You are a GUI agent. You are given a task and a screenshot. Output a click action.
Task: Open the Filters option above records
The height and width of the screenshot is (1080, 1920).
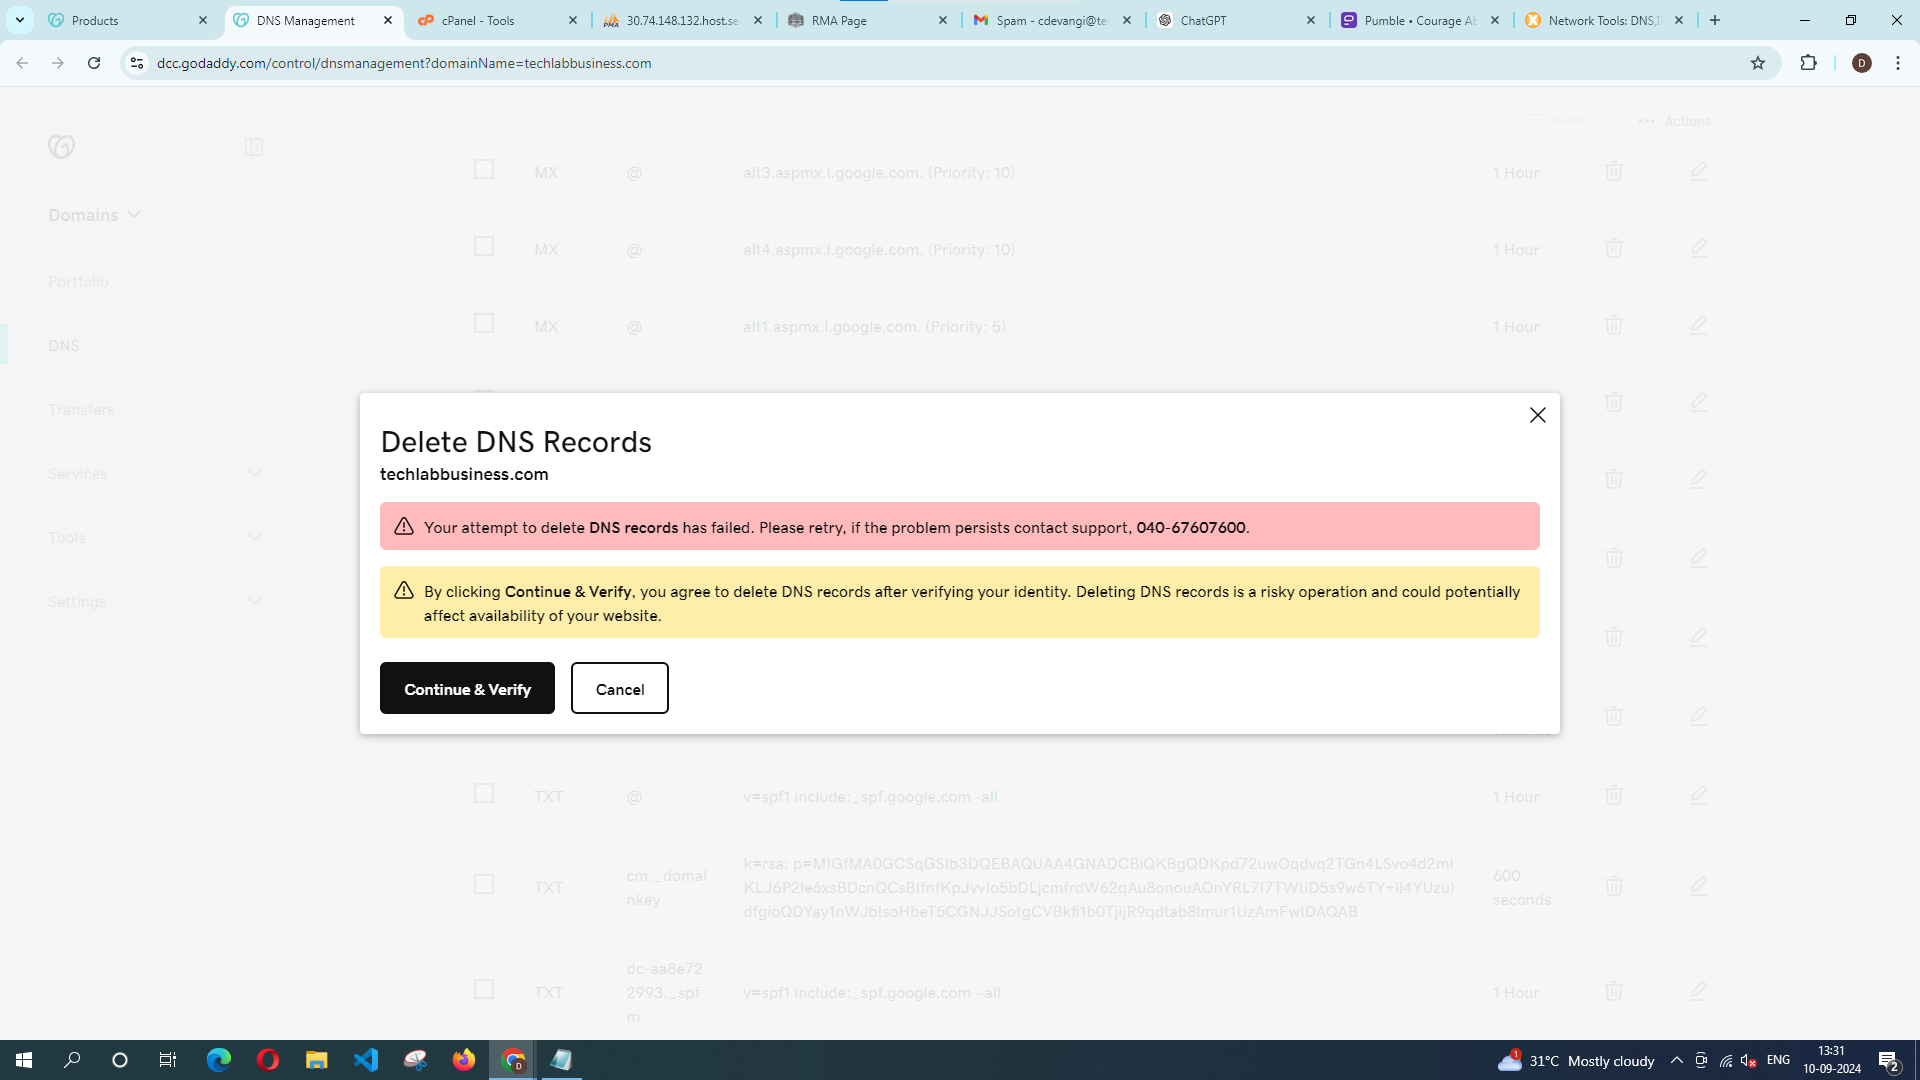(1560, 121)
